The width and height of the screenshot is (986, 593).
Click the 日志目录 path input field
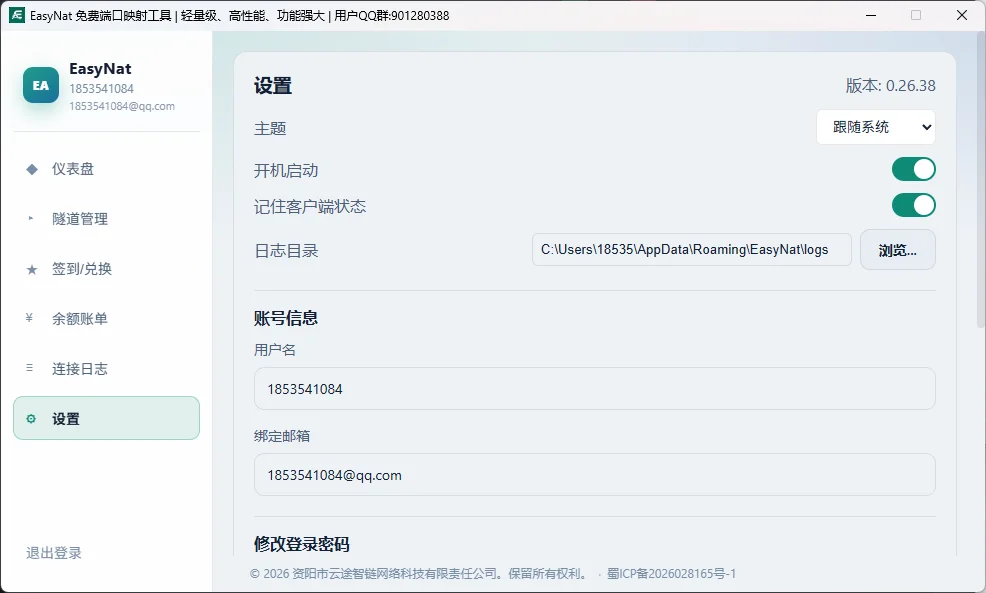(692, 250)
